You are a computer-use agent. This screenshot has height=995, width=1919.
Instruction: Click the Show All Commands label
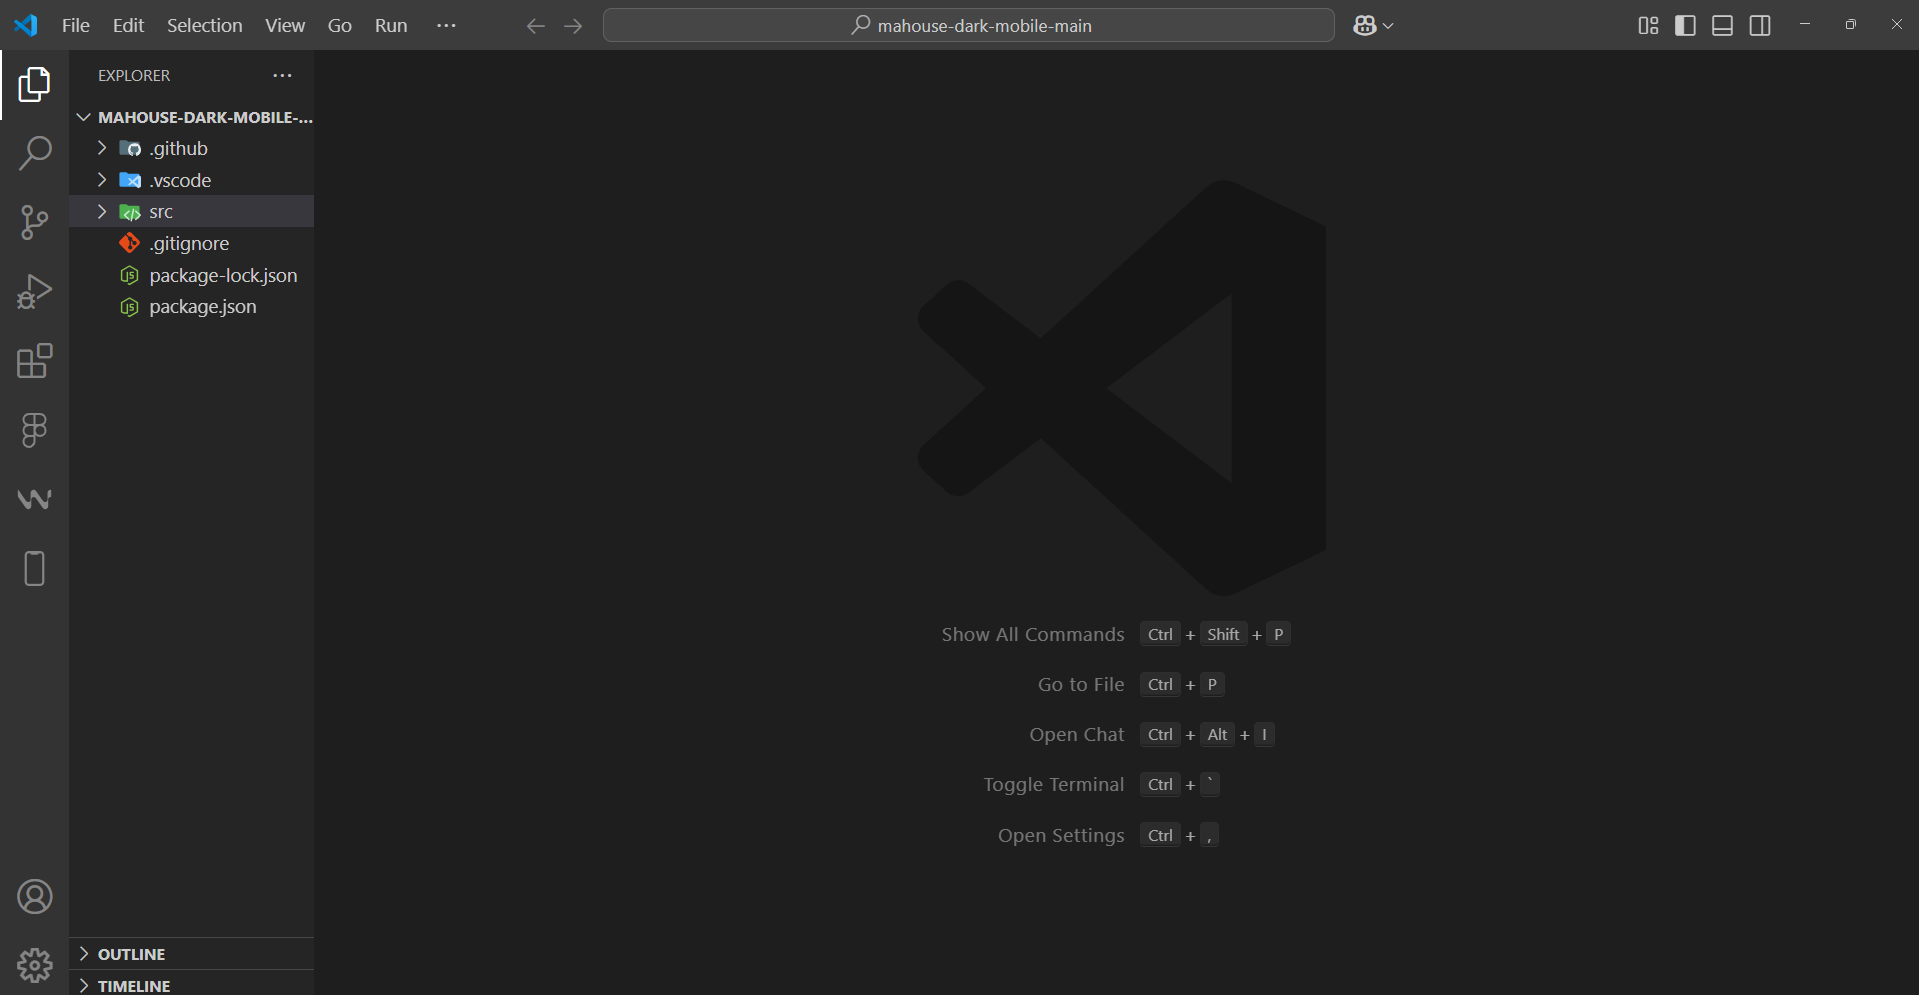point(1033,635)
